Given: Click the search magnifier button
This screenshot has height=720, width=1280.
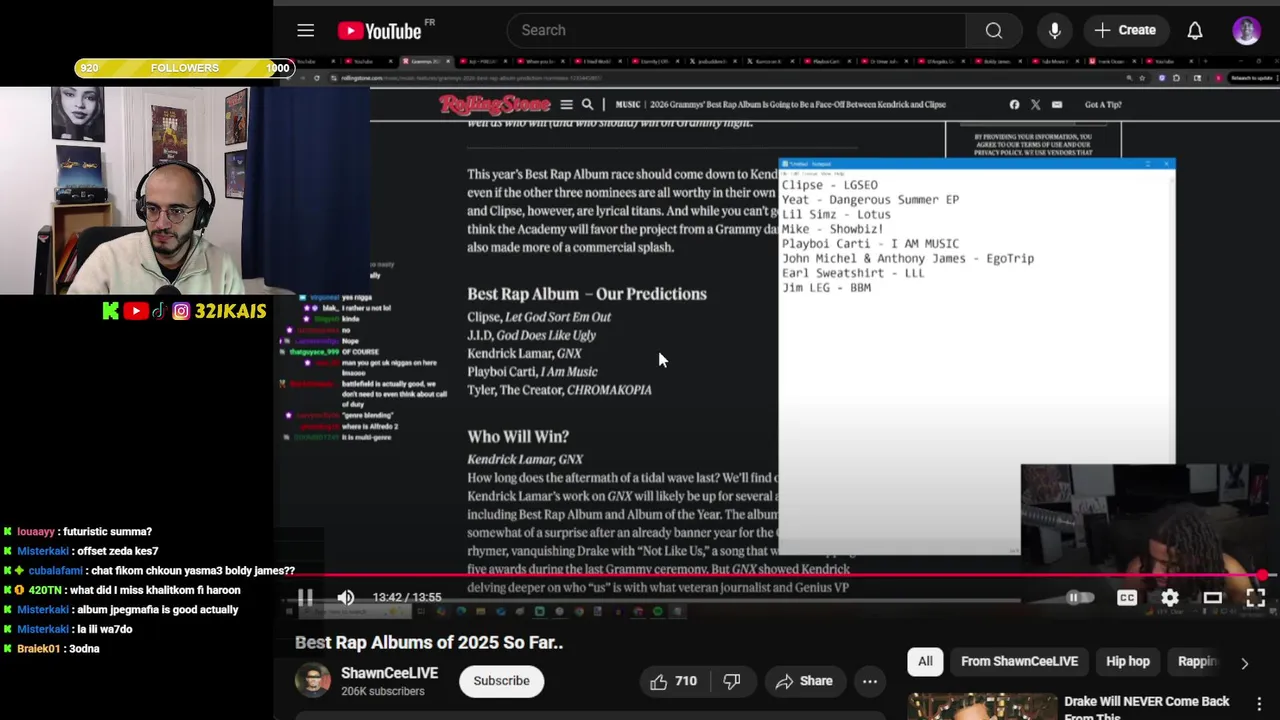Looking at the screenshot, I should [994, 30].
